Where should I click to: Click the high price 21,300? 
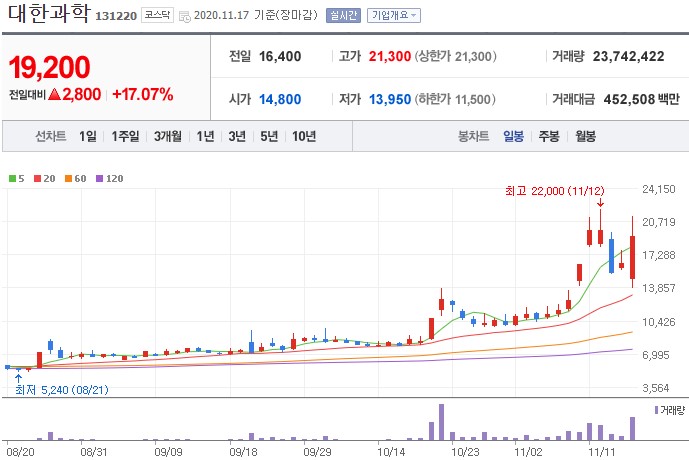coord(389,56)
